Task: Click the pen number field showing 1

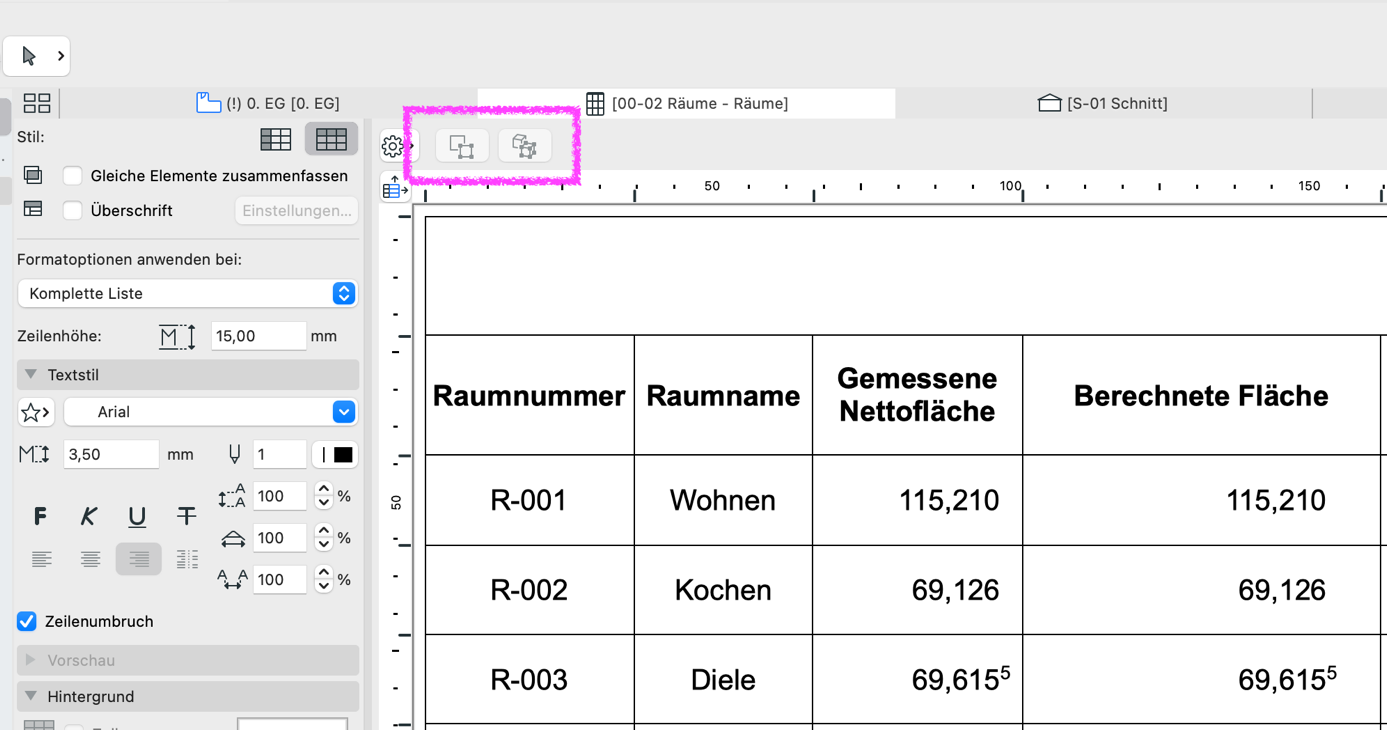Action: pyautogui.click(x=279, y=454)
